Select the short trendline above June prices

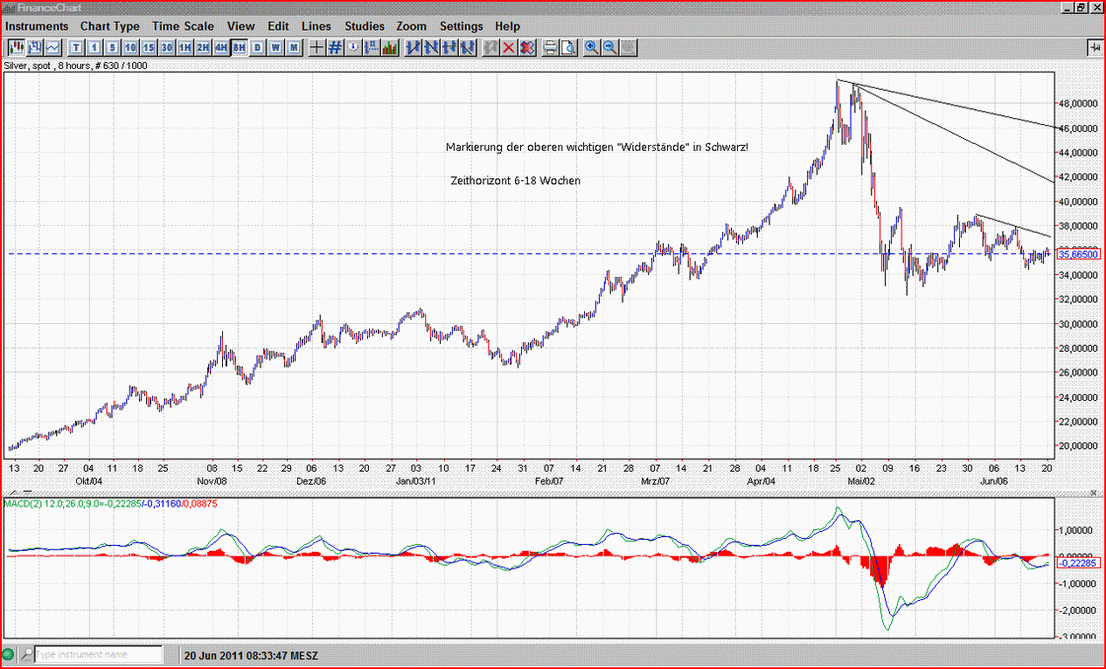tap(1013, 225)
